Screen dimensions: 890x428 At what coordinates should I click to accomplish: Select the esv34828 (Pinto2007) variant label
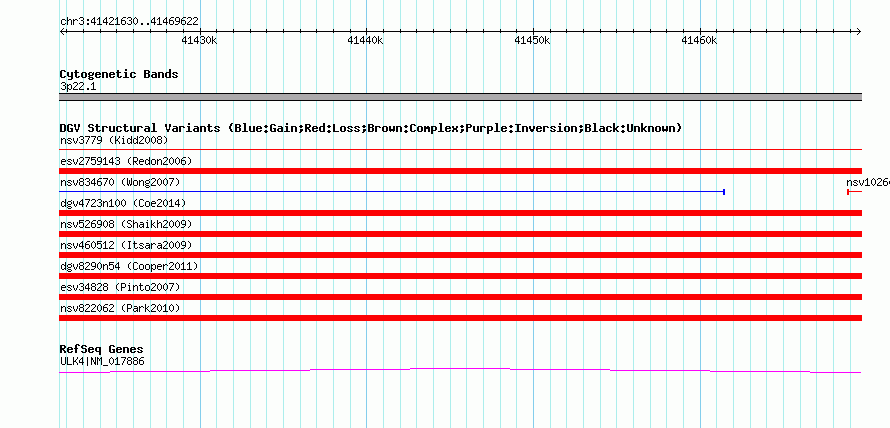[x=120, y=287]
